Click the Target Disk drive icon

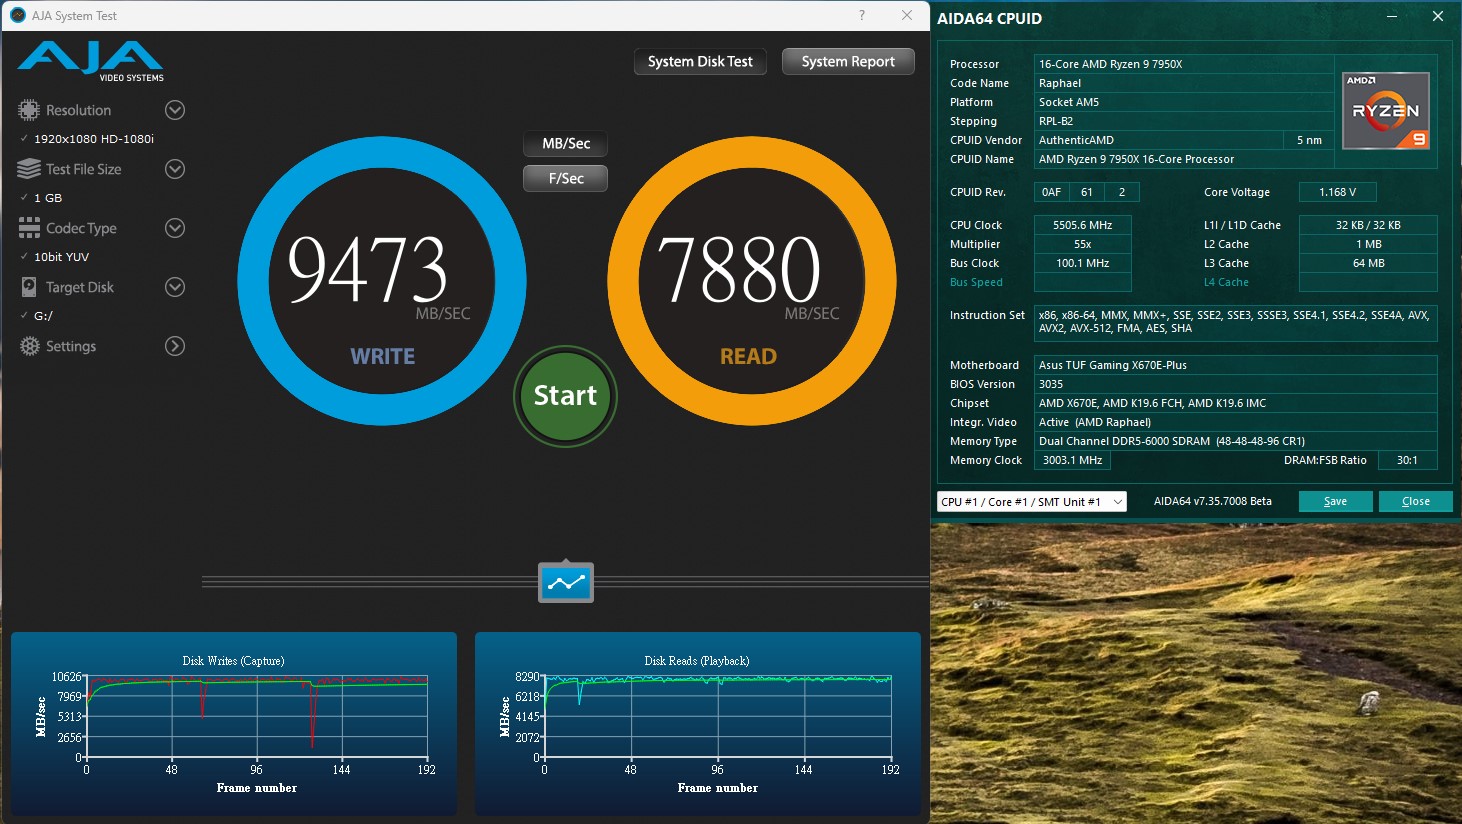[x=29, y=287]
